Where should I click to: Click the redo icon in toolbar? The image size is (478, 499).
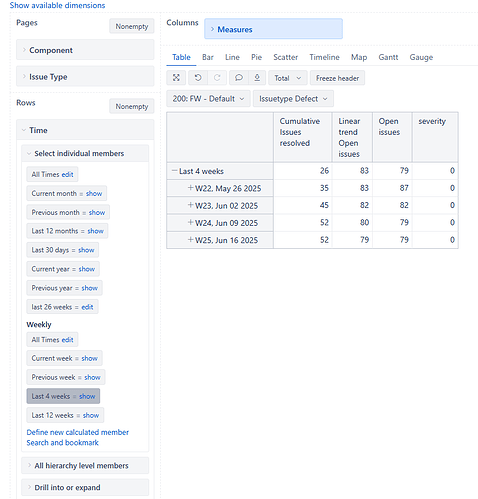point(217,78)
